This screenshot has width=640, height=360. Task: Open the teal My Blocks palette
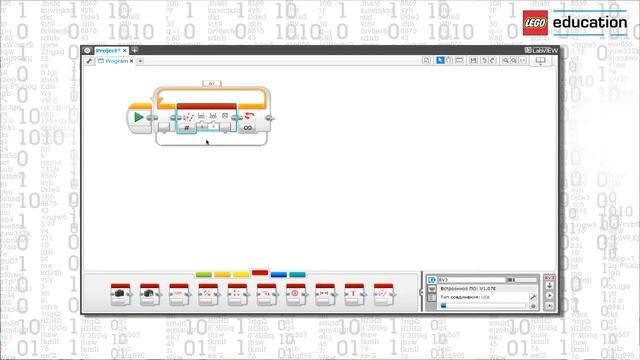[298, 275]
